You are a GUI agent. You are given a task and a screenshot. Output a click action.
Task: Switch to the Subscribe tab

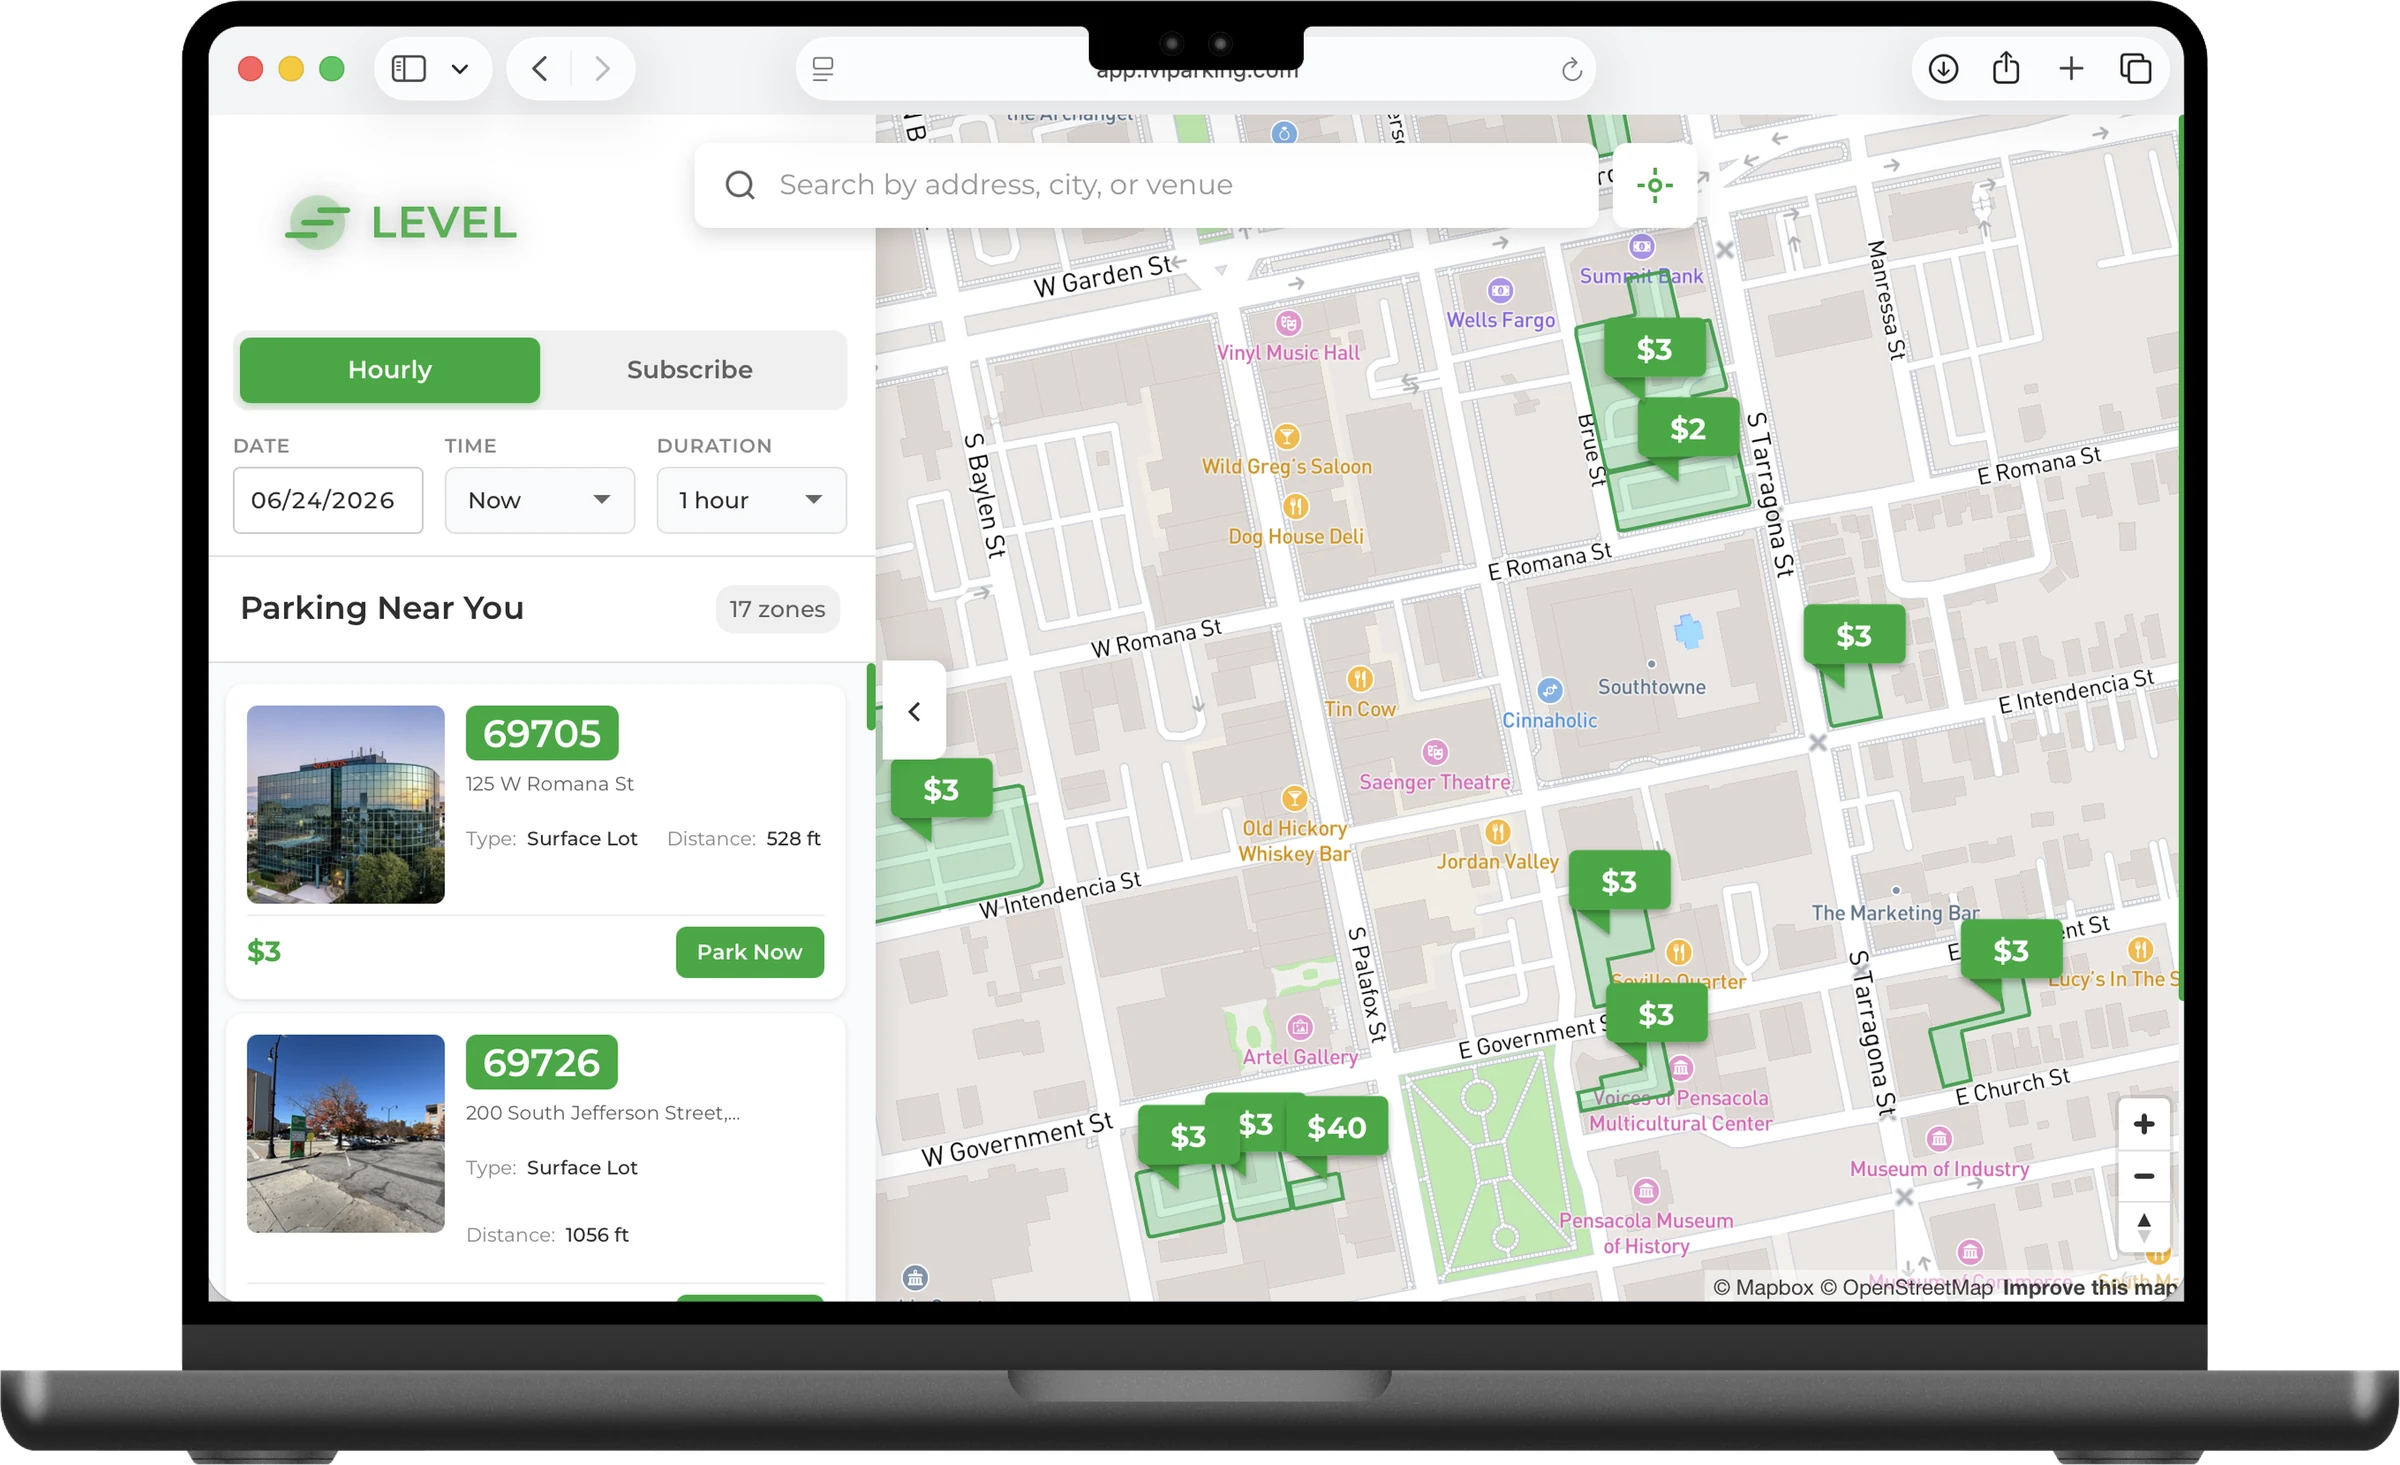(690, 370)
